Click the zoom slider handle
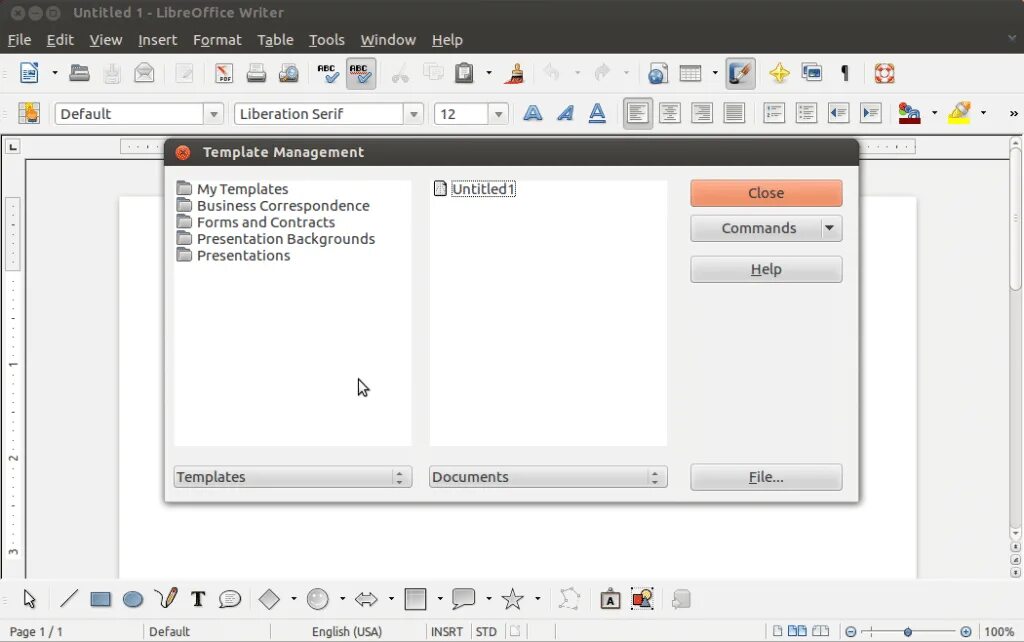 (908, 632)
